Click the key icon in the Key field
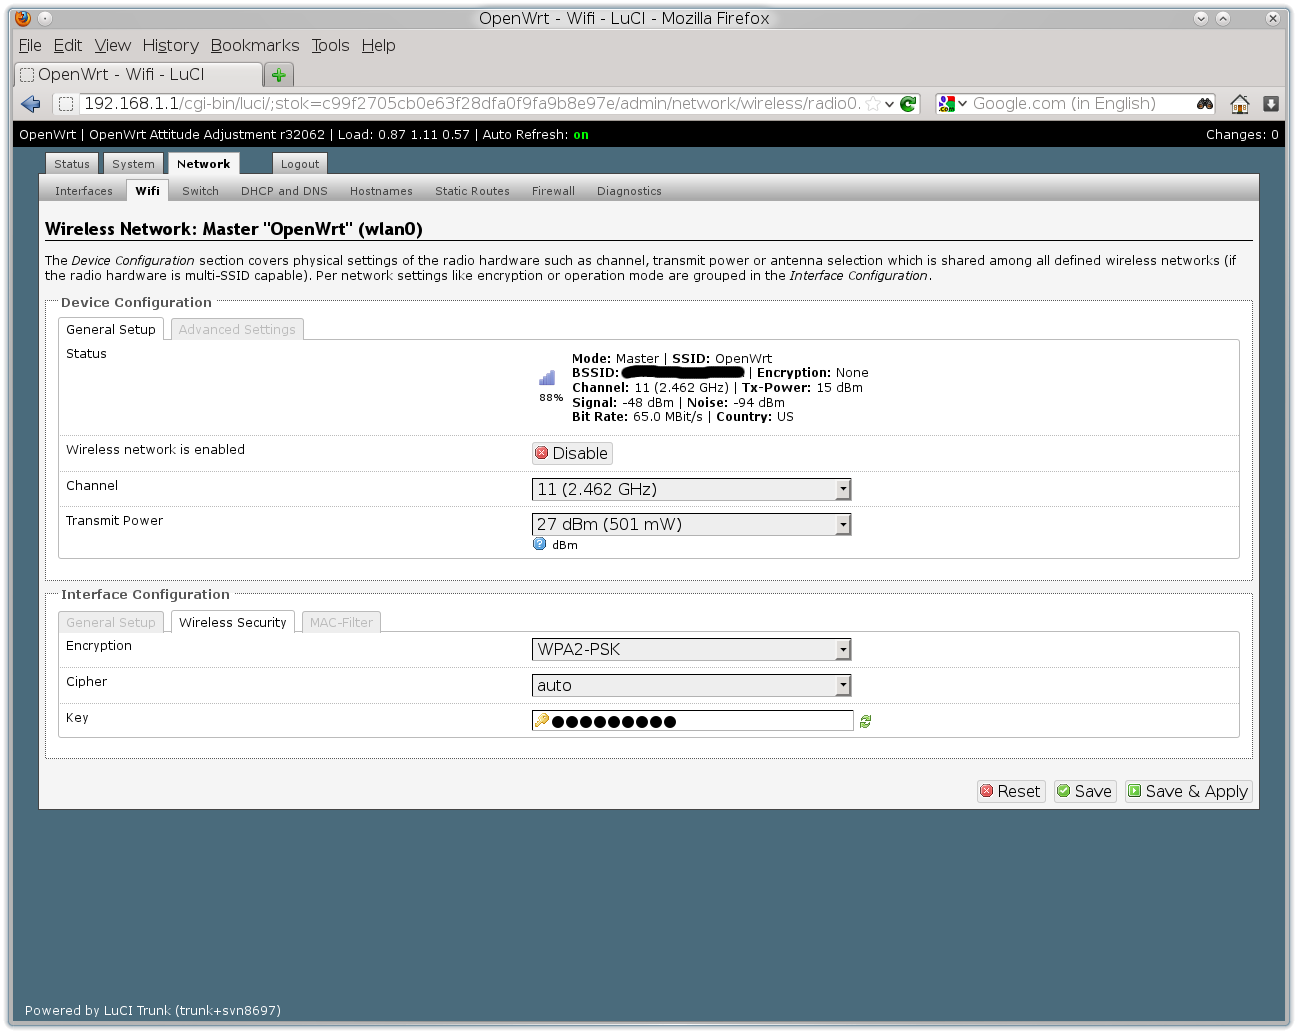The height and width of the screenshot is (1034, 1298). pyautogui.click(x=542, y=720)
